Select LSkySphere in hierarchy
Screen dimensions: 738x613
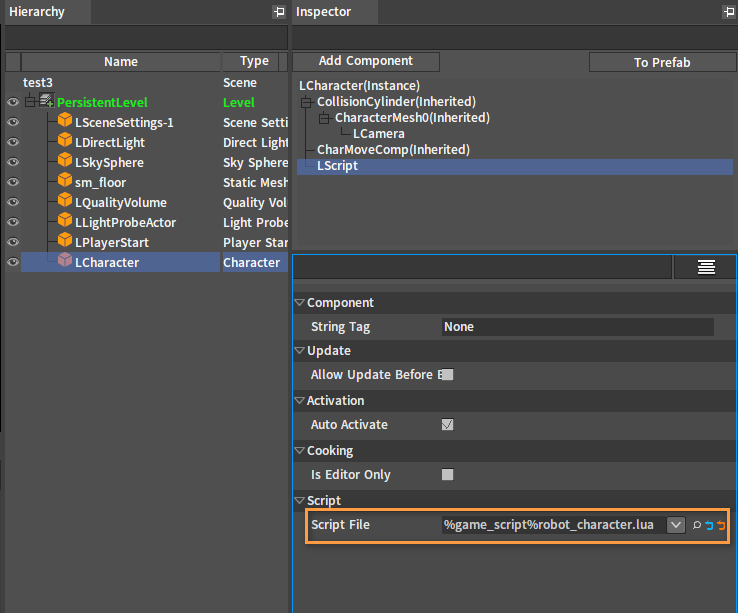pyautogui.click(x=109, y=162)
